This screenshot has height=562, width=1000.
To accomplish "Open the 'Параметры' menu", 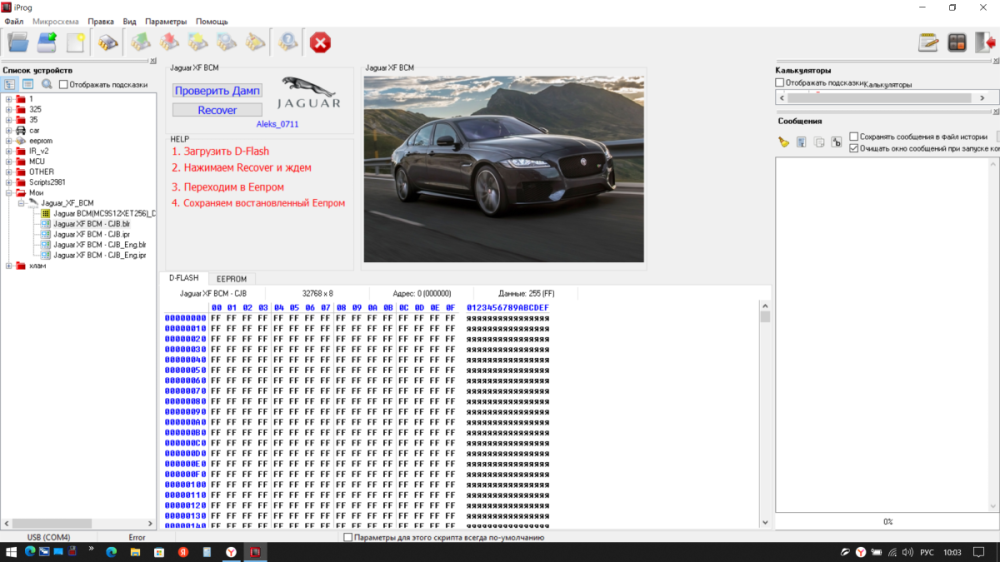I will coord(165,21).
